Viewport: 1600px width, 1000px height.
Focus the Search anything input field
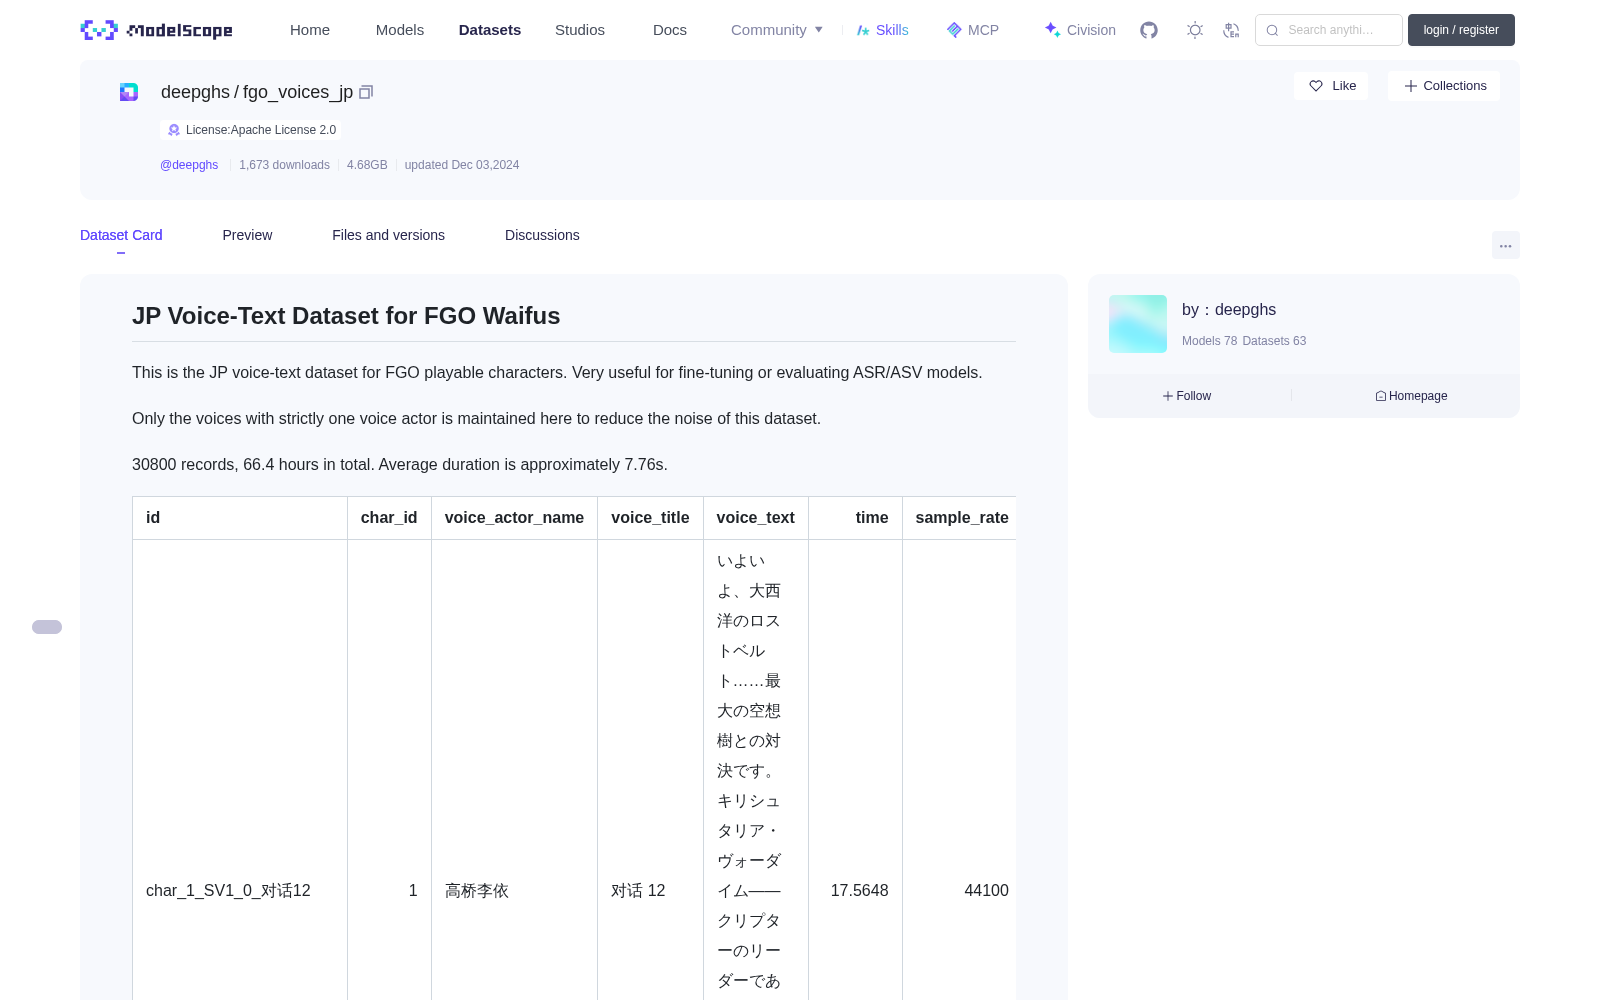point(1329,30)
